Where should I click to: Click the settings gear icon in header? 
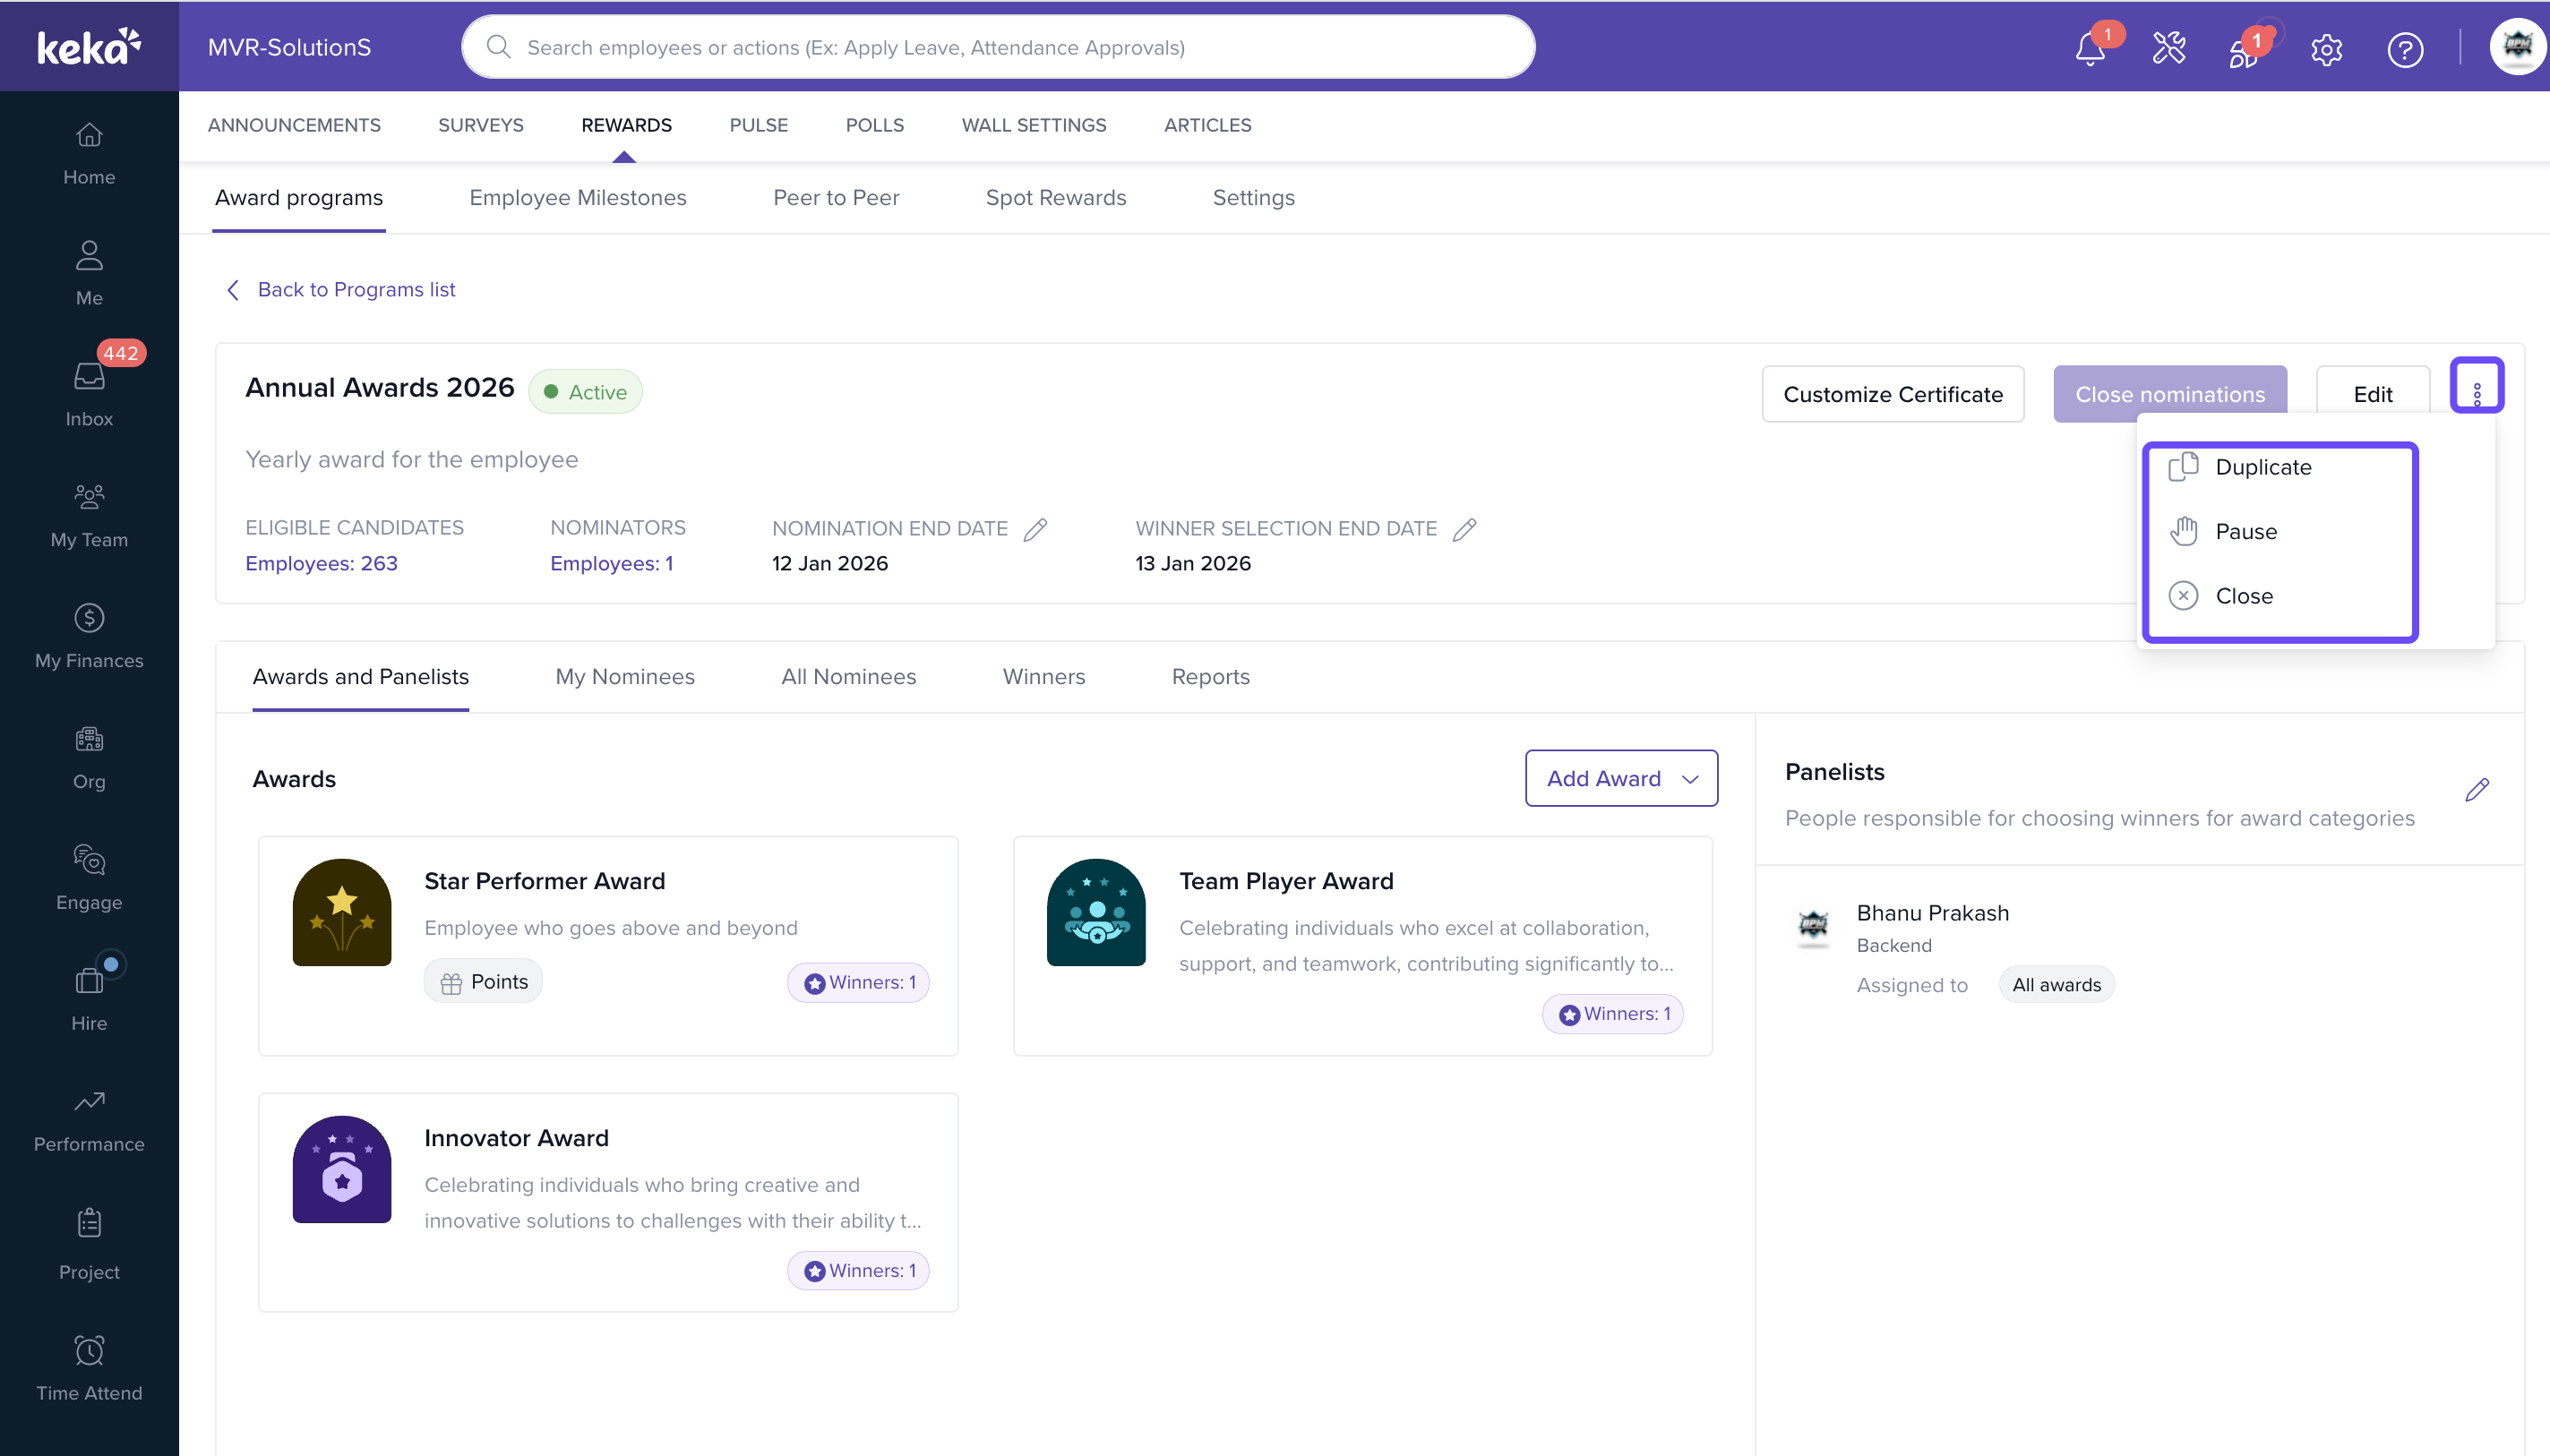[x=2326, y=49]
